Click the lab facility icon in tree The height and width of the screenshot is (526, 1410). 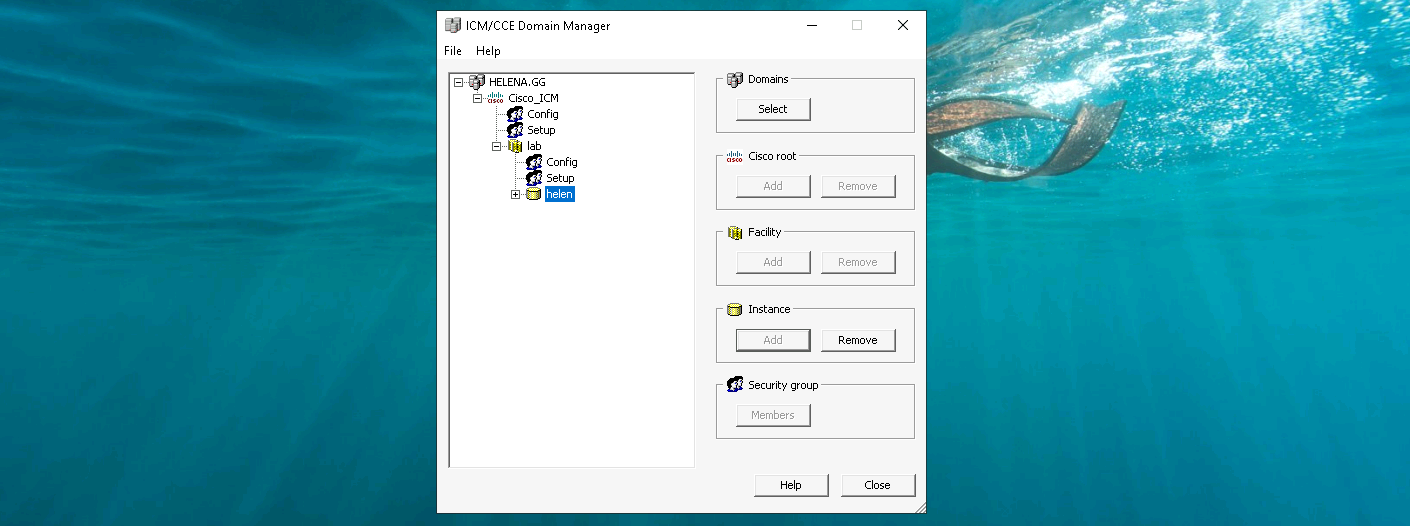[x=515, y=146]
